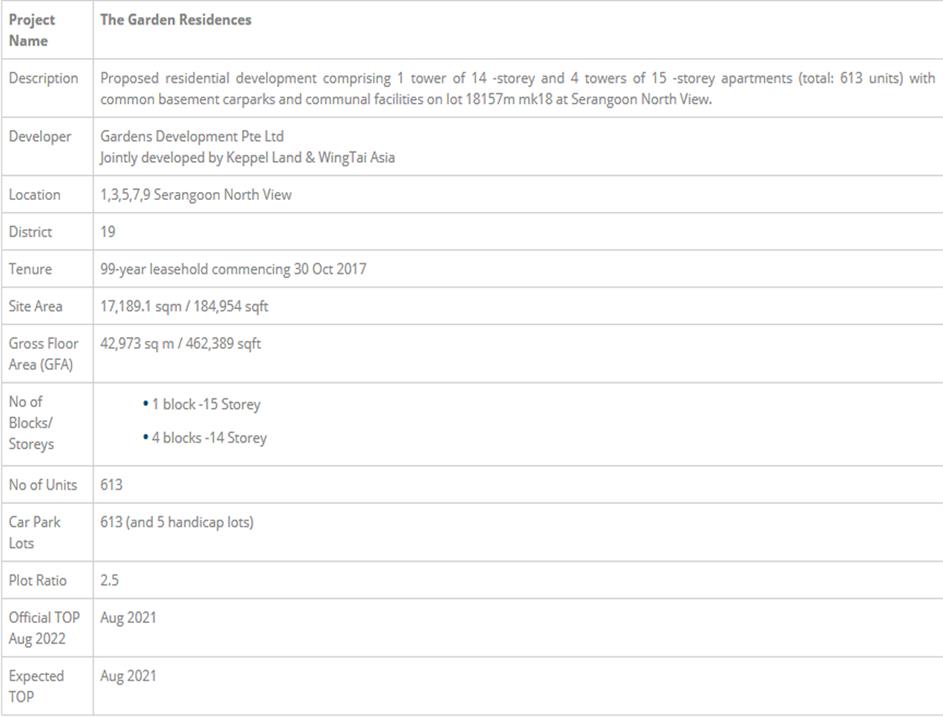Click the '4 blocks -14 Storey' bullet item
The height and width of the screenshot is (717, 943).
pos(209,438)
